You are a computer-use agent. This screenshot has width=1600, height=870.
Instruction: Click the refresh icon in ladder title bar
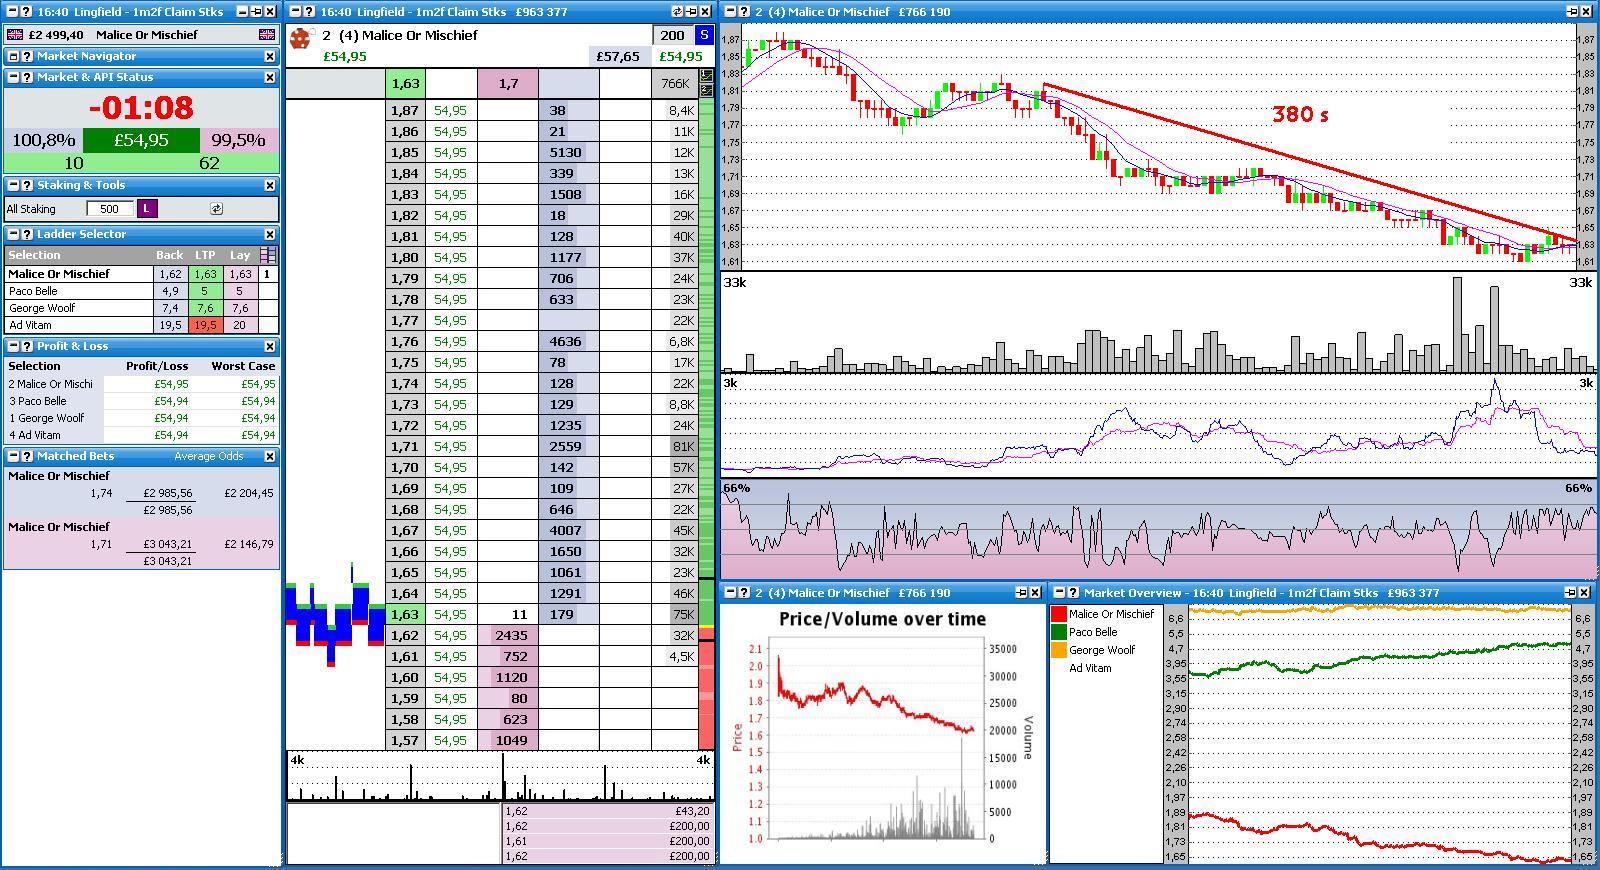point(677,12)
